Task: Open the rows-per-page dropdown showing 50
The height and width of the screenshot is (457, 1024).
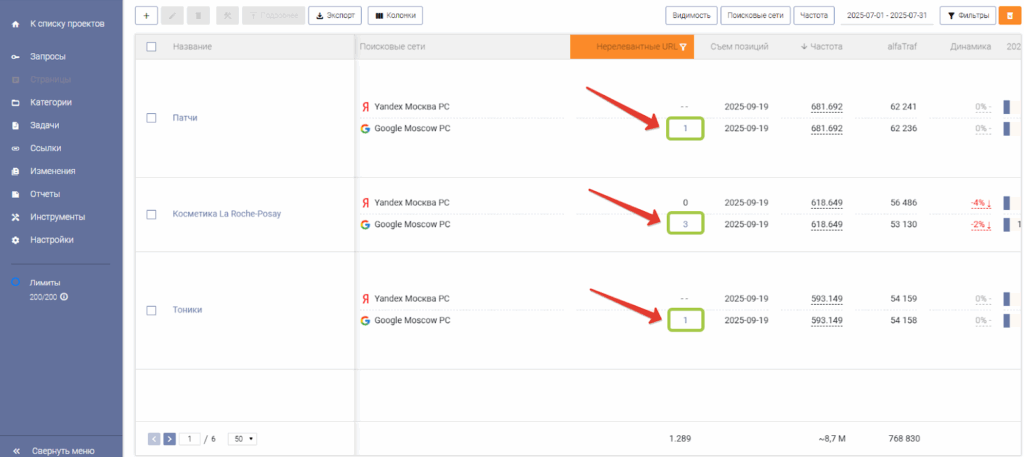Action: [242, 438]
